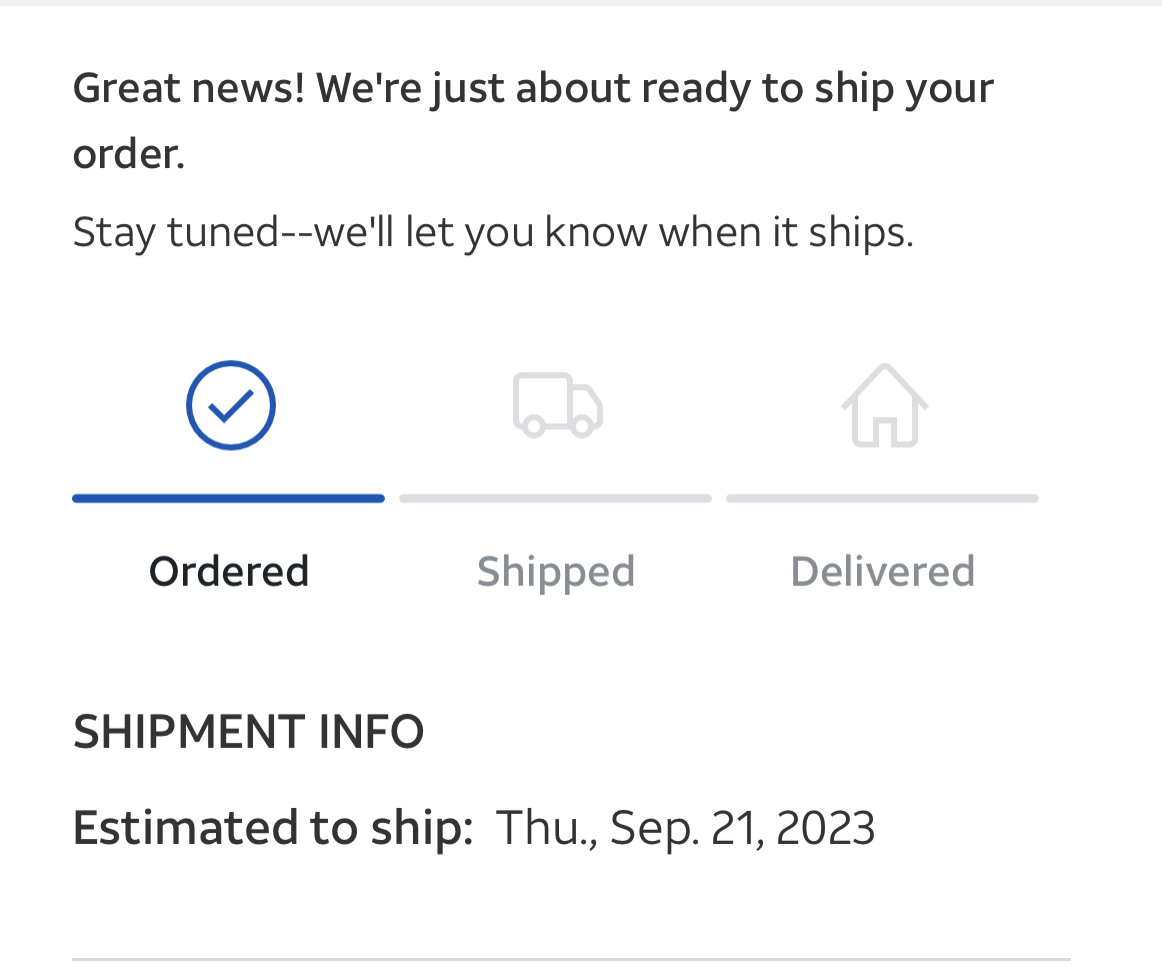Image resolution: width=1162 pixels, height=967 pixels.
Task: Tap the gray house delivered icon
Action: tap(884, 405)
